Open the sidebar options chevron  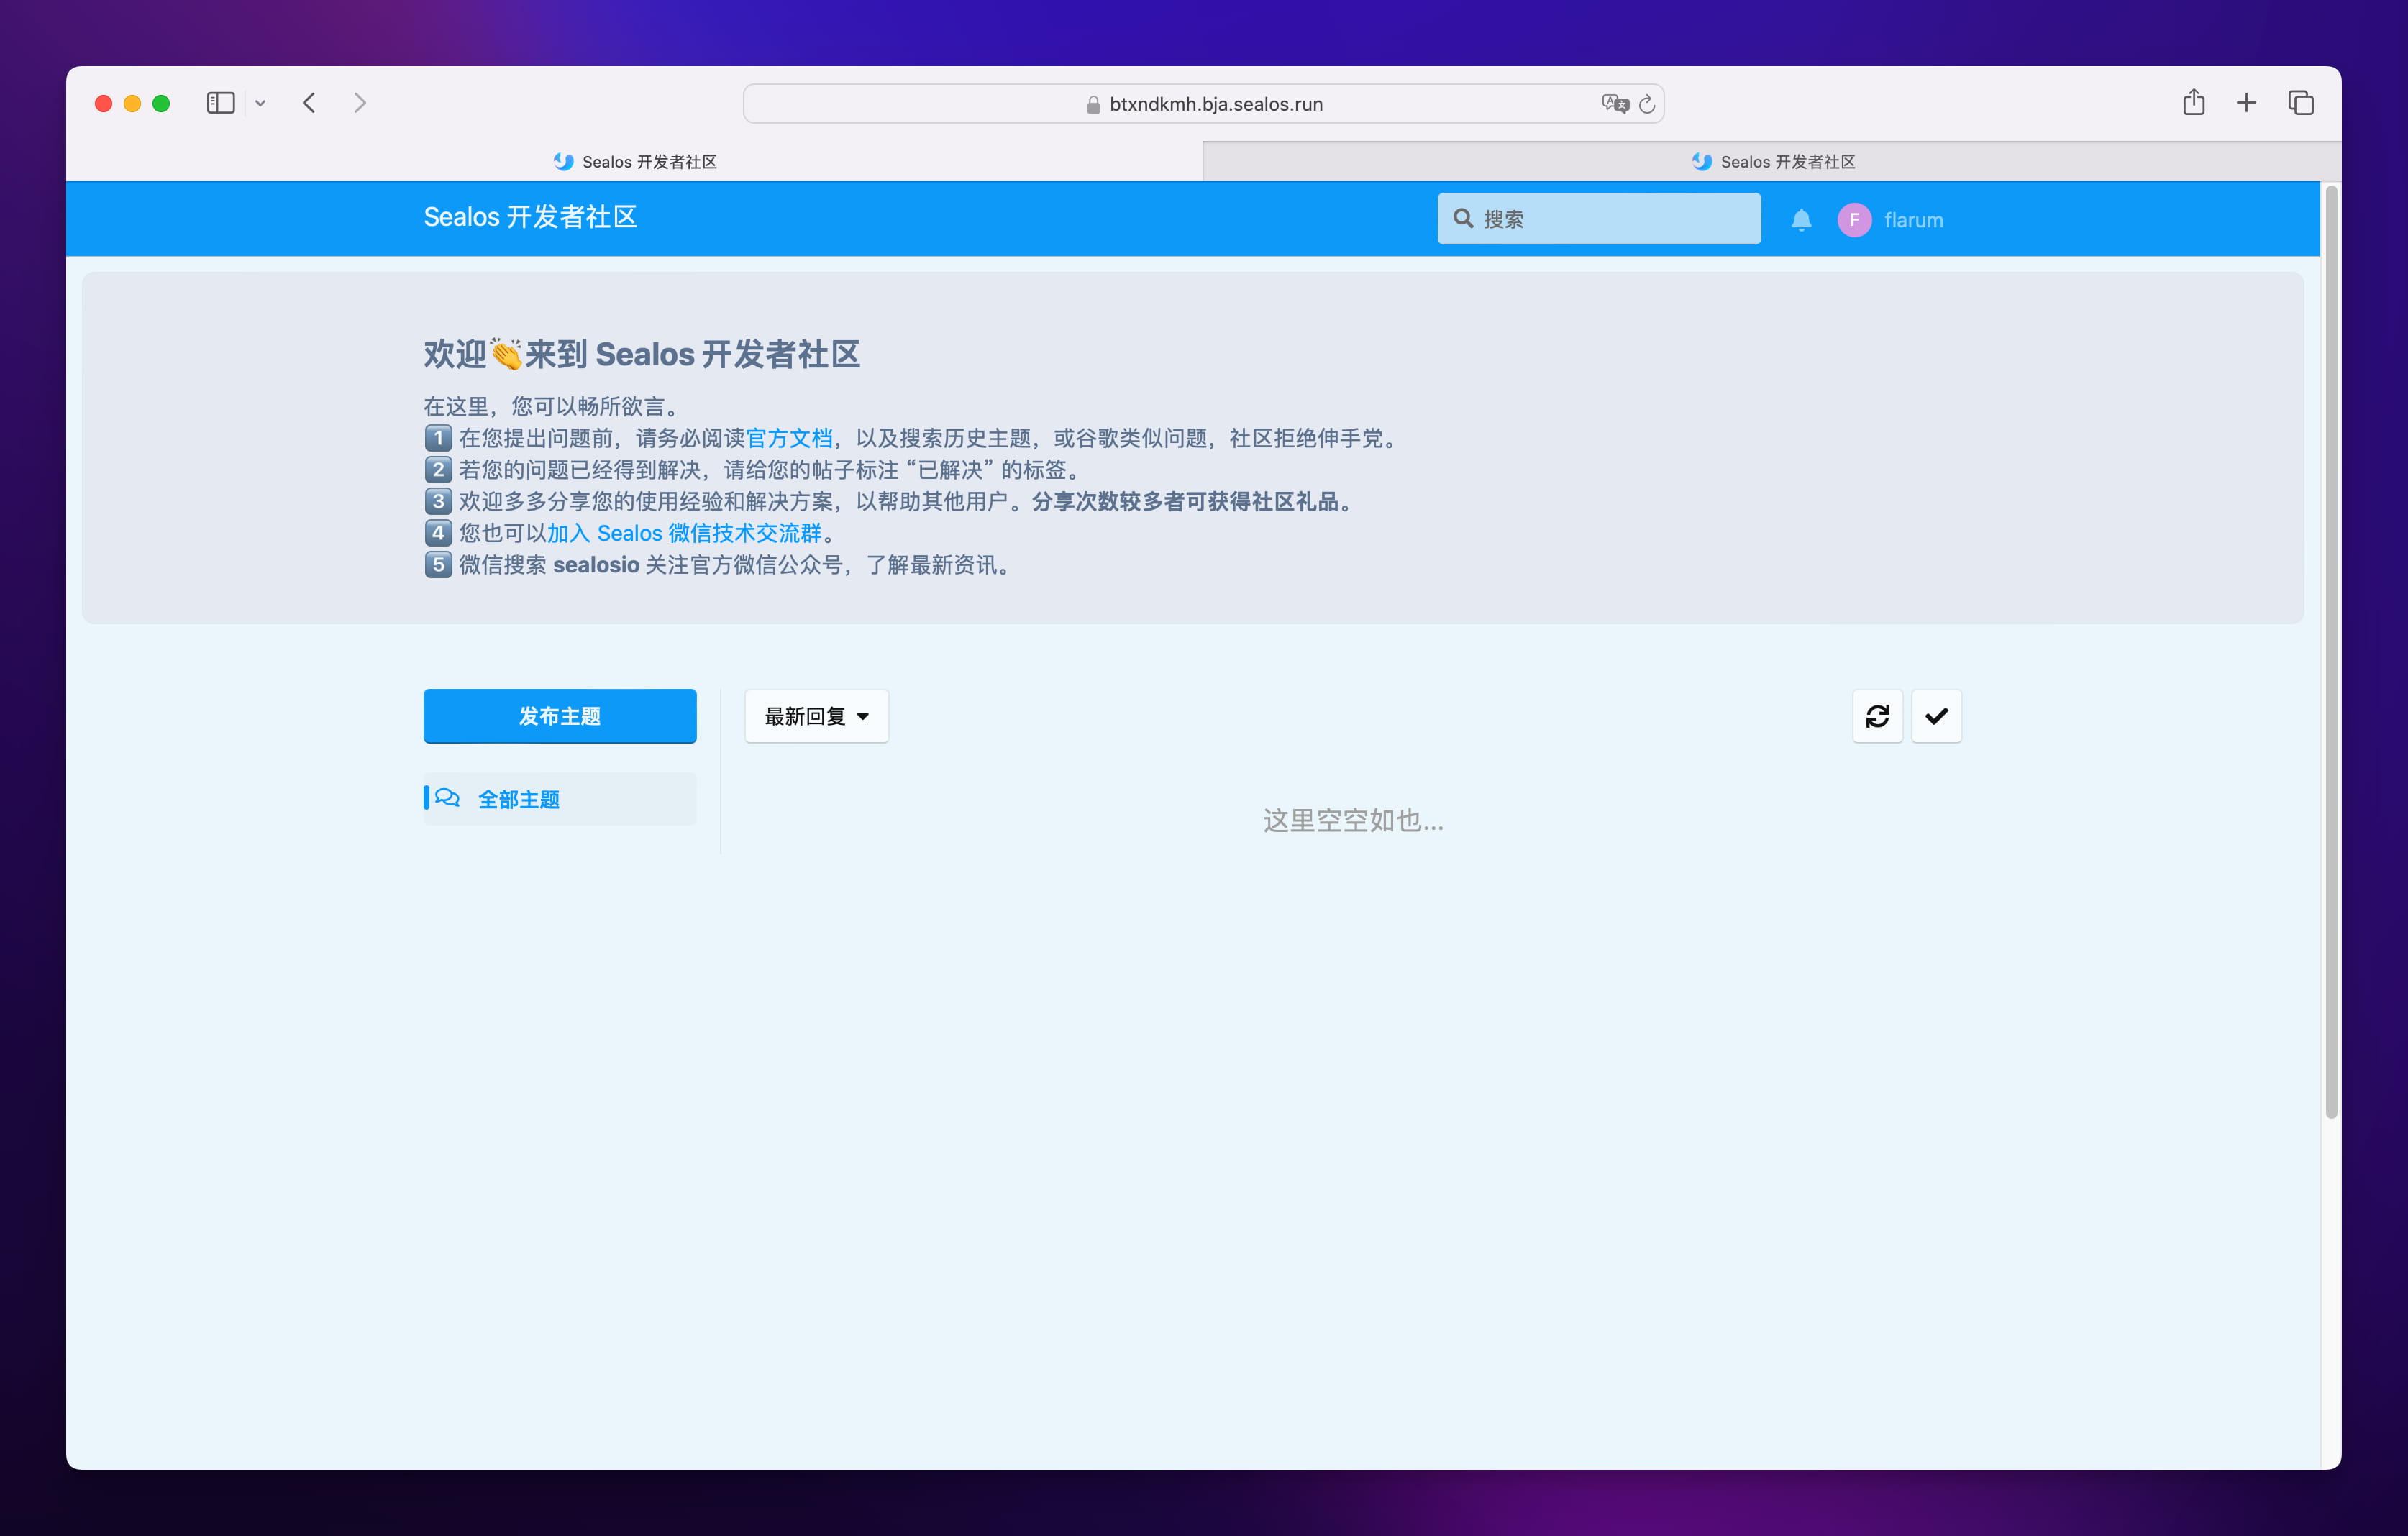[x=260, y=103]
